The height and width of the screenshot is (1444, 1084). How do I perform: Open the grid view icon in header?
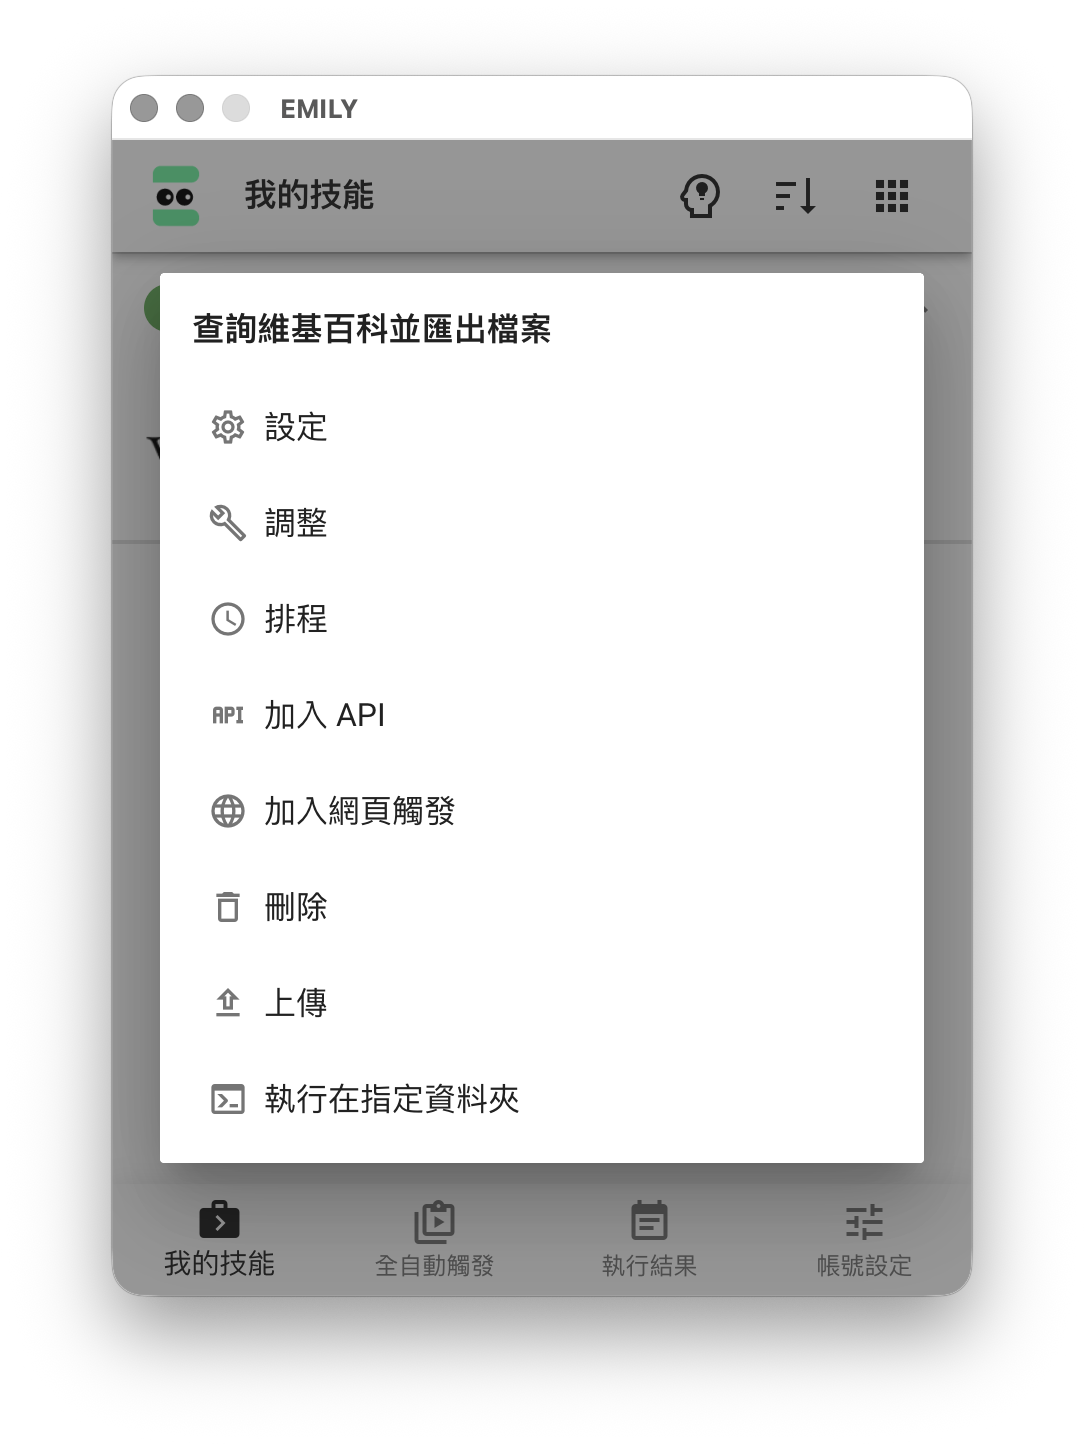pyautogui.click(x=892, y=196)
